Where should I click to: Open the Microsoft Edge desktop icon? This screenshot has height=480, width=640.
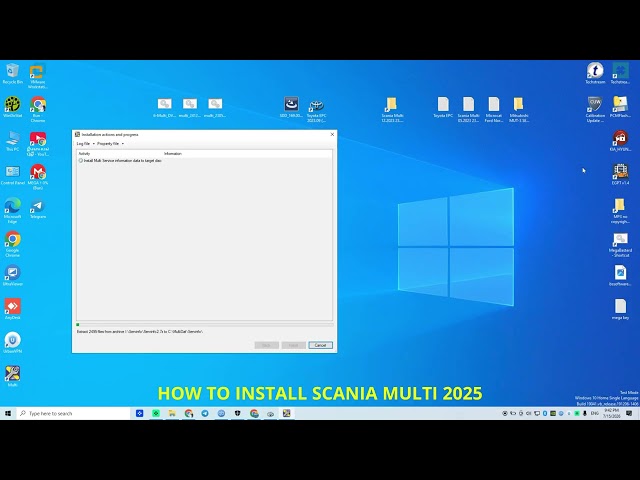click(13, 211)
